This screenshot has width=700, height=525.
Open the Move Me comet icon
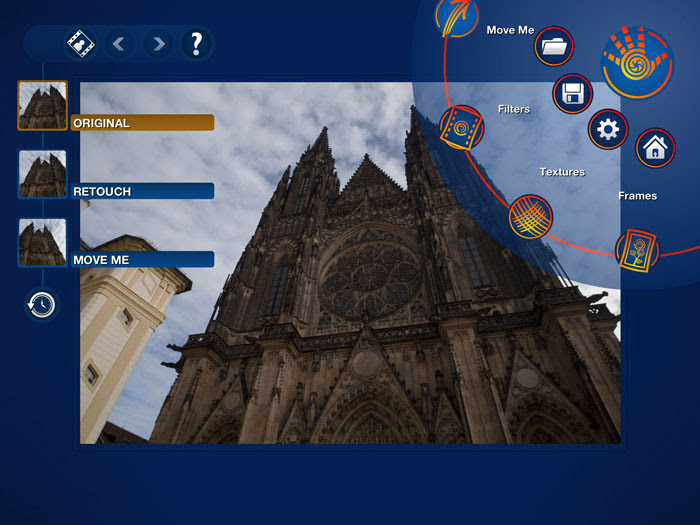(456, 18)
